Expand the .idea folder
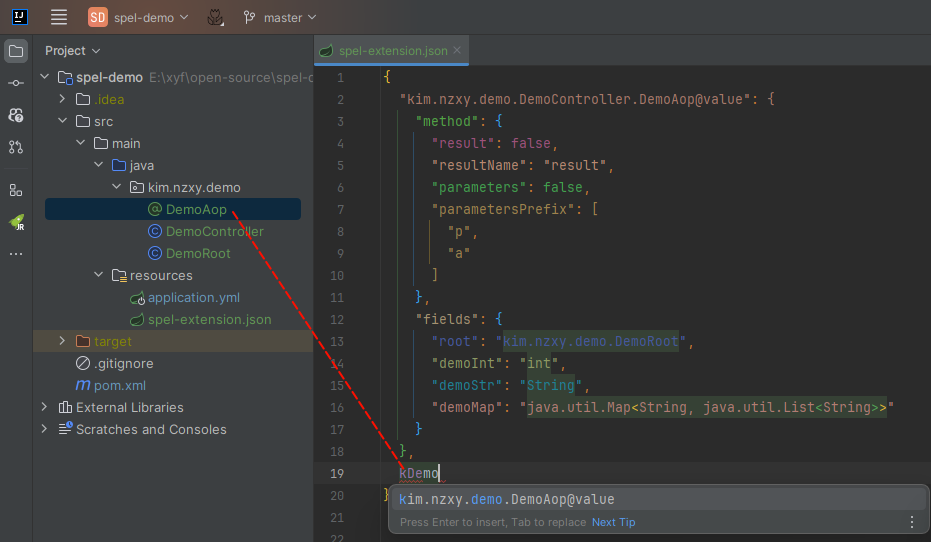This screenshot has width=931, height=542. pos(62,99)
